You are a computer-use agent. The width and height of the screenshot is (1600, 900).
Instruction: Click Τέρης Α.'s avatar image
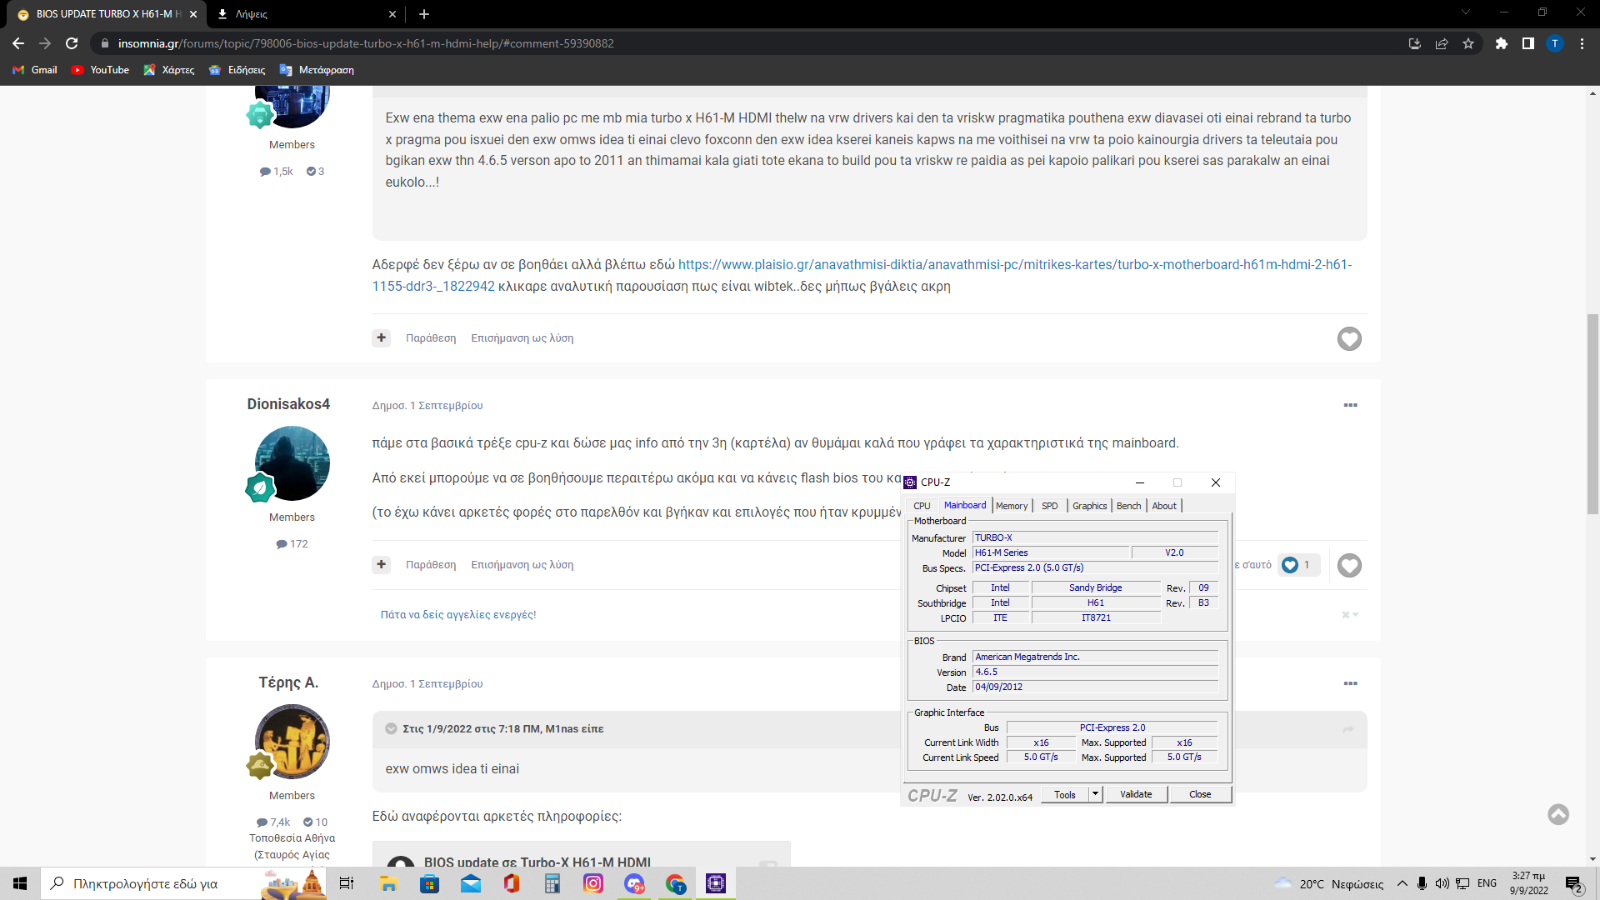pos(292,741)
